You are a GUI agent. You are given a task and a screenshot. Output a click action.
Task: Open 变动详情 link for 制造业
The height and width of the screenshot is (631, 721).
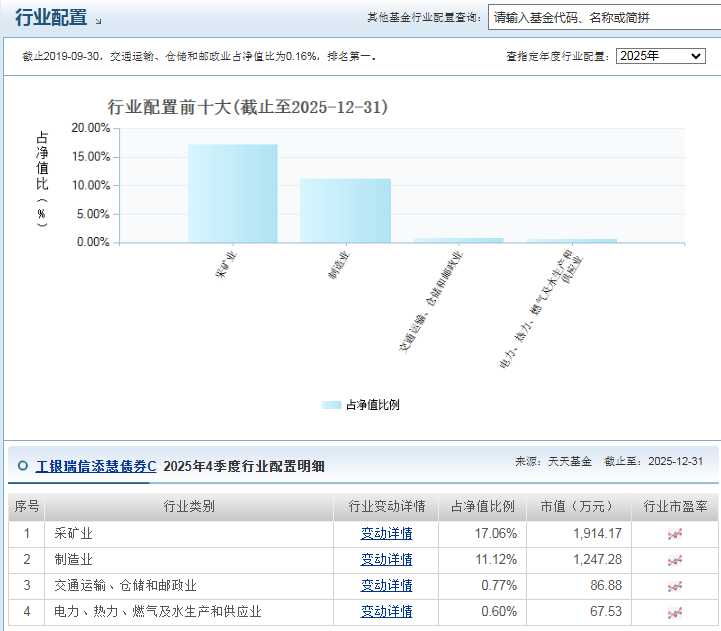tap(386, 560)
